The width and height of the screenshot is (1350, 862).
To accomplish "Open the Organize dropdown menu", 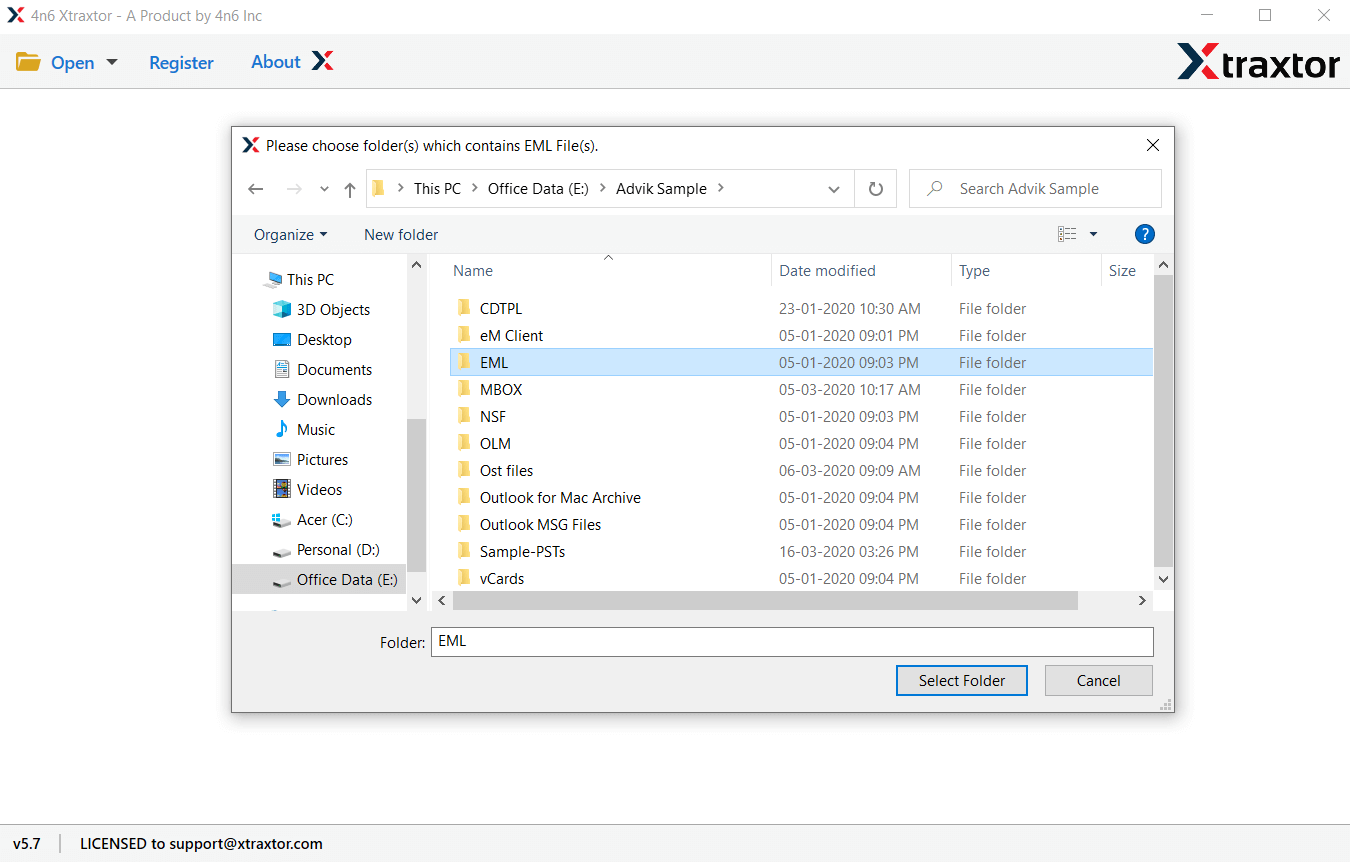I will click(290, 235).
